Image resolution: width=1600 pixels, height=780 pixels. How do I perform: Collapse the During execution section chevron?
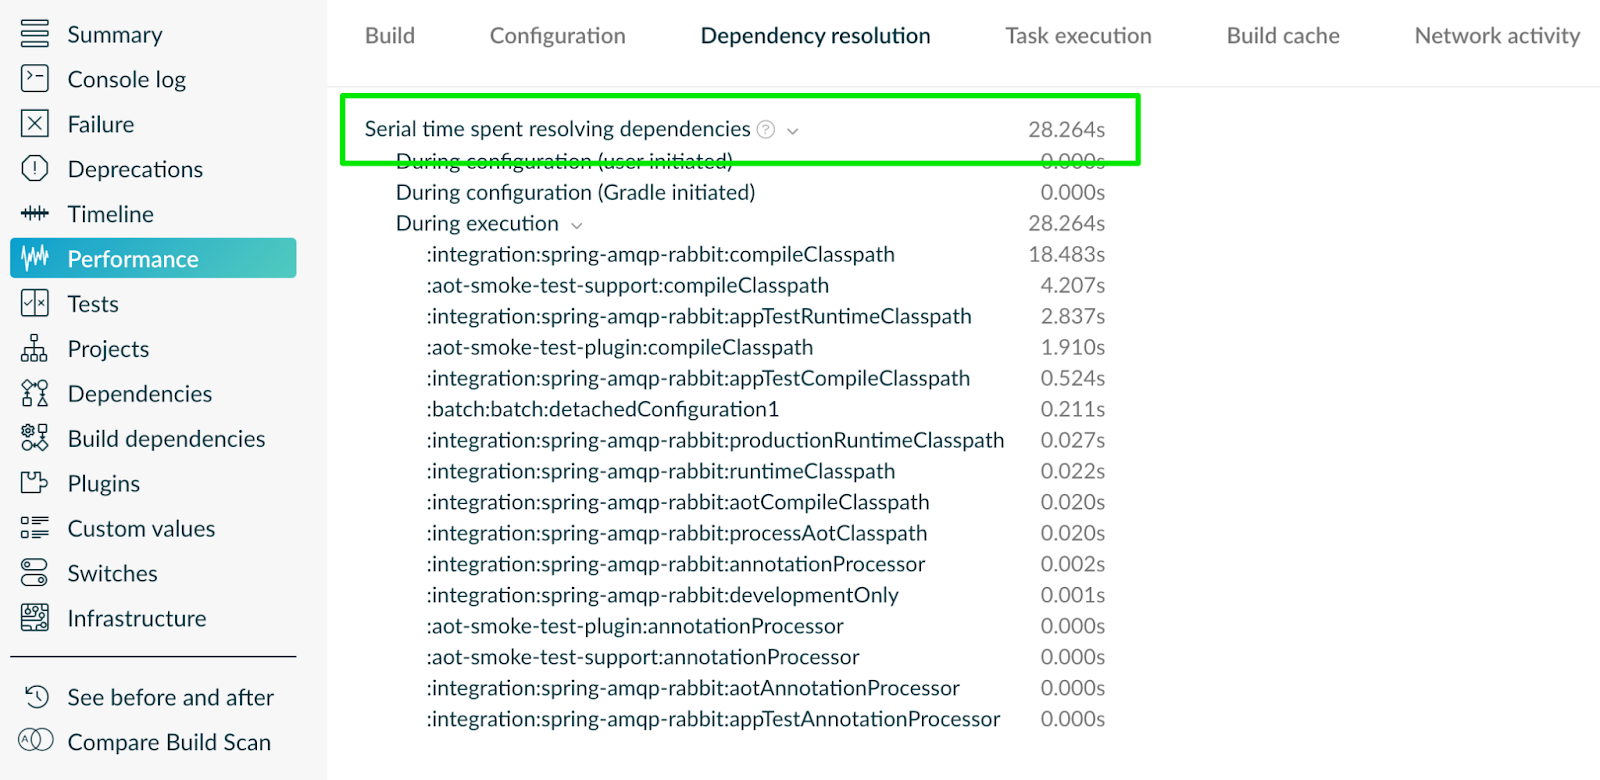[x=577, y=225]
